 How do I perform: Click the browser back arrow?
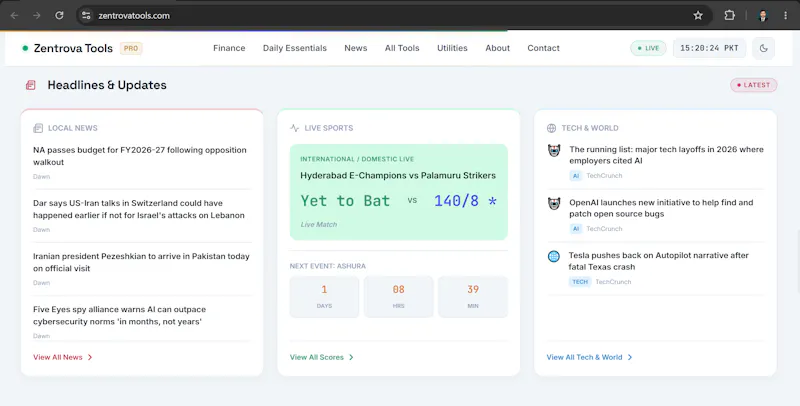pos(14,15)
